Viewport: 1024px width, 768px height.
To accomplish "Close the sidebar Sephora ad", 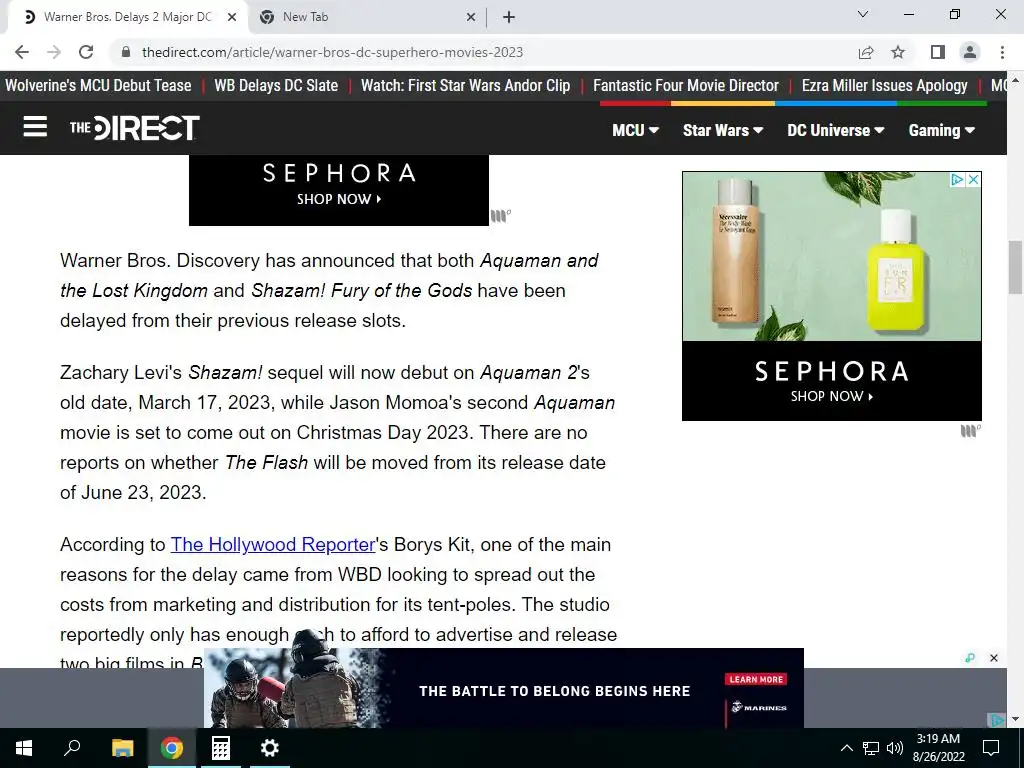I will click(x=973, y=180).
